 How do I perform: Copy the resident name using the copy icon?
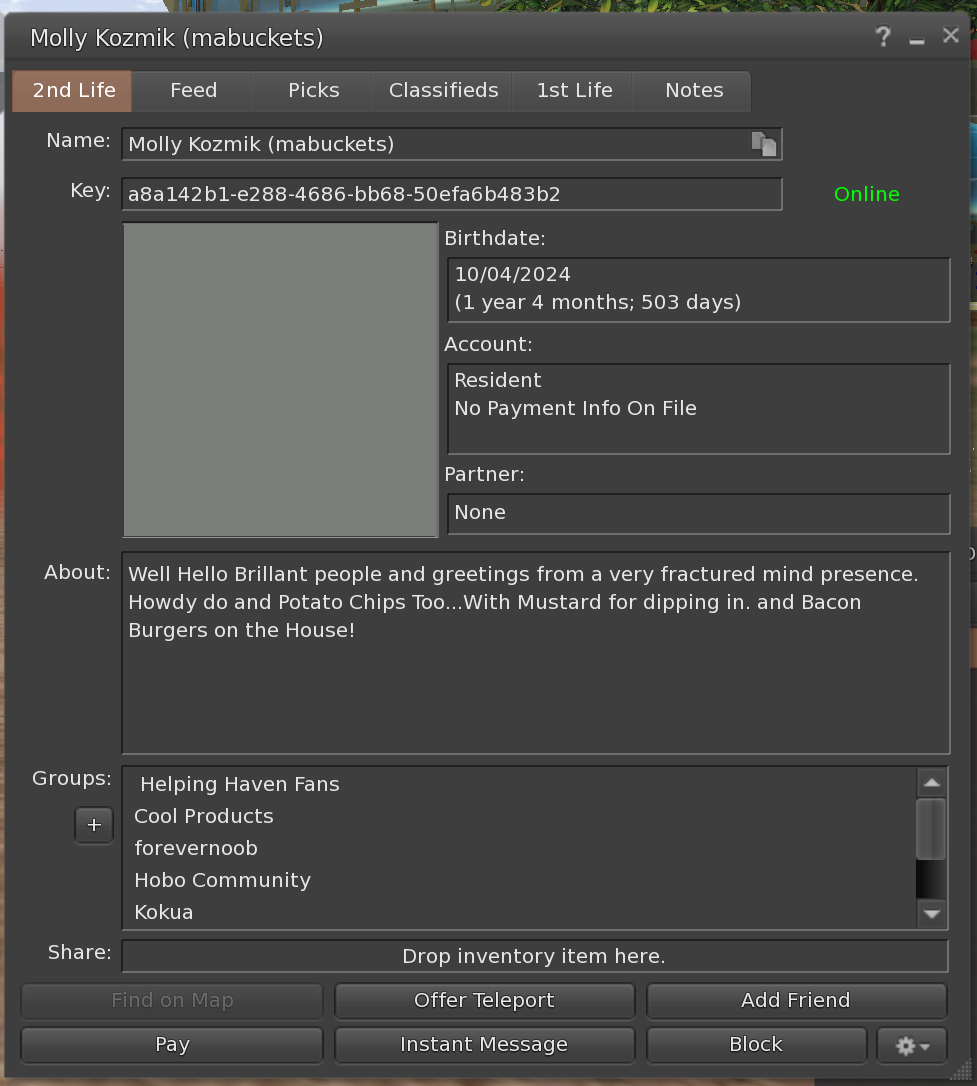click(x=764, y=144)
